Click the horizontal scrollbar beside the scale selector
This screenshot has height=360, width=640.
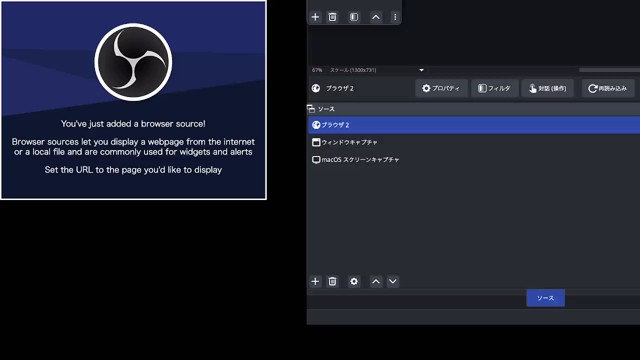click(x=609, y=70)
